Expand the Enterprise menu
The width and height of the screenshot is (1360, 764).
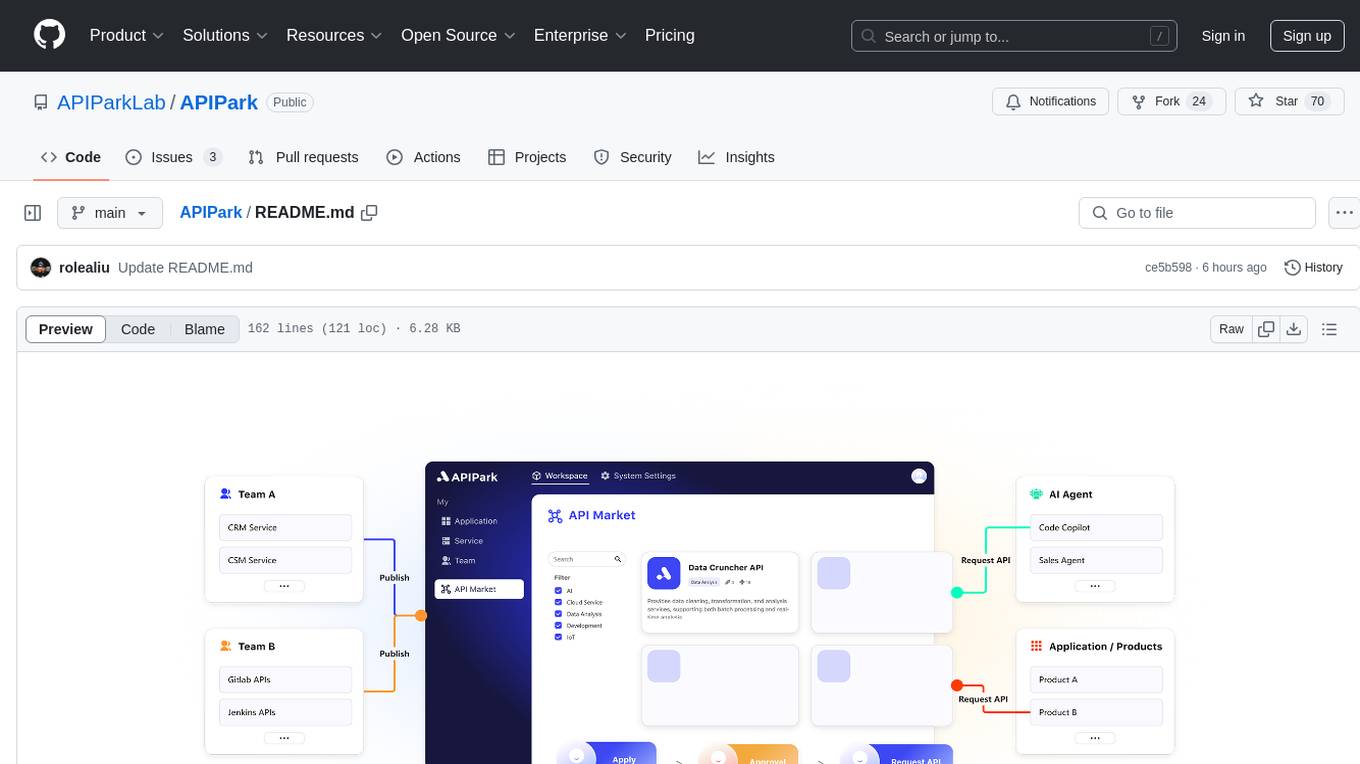[x=580, y=35]
